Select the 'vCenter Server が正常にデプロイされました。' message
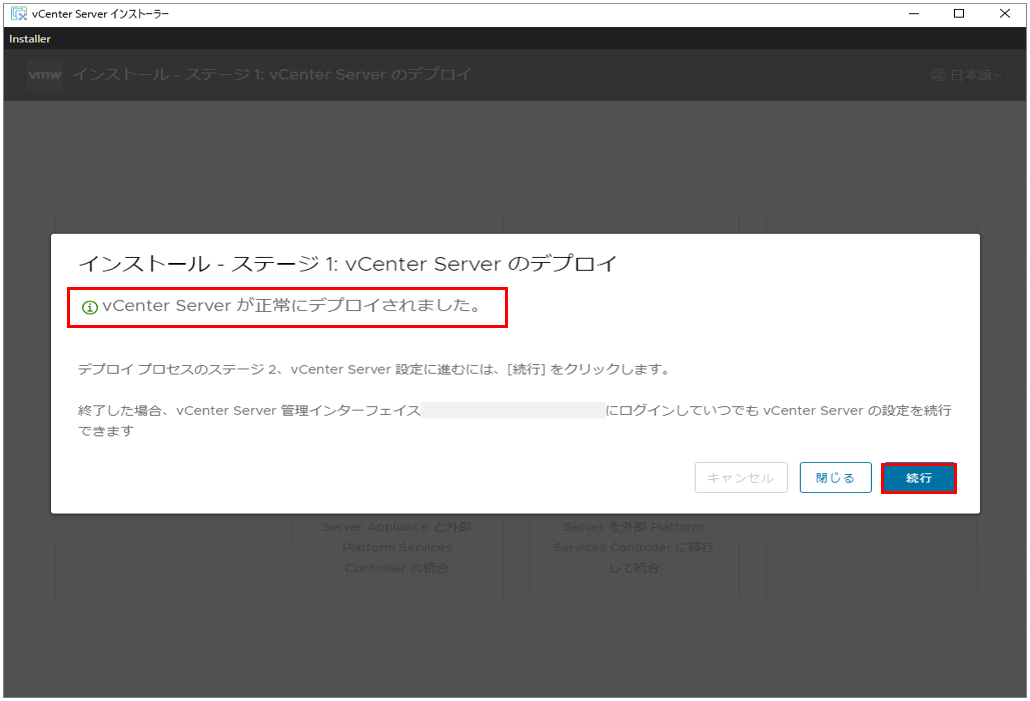This screenshot has width=1030, height=701. point(292,305)
